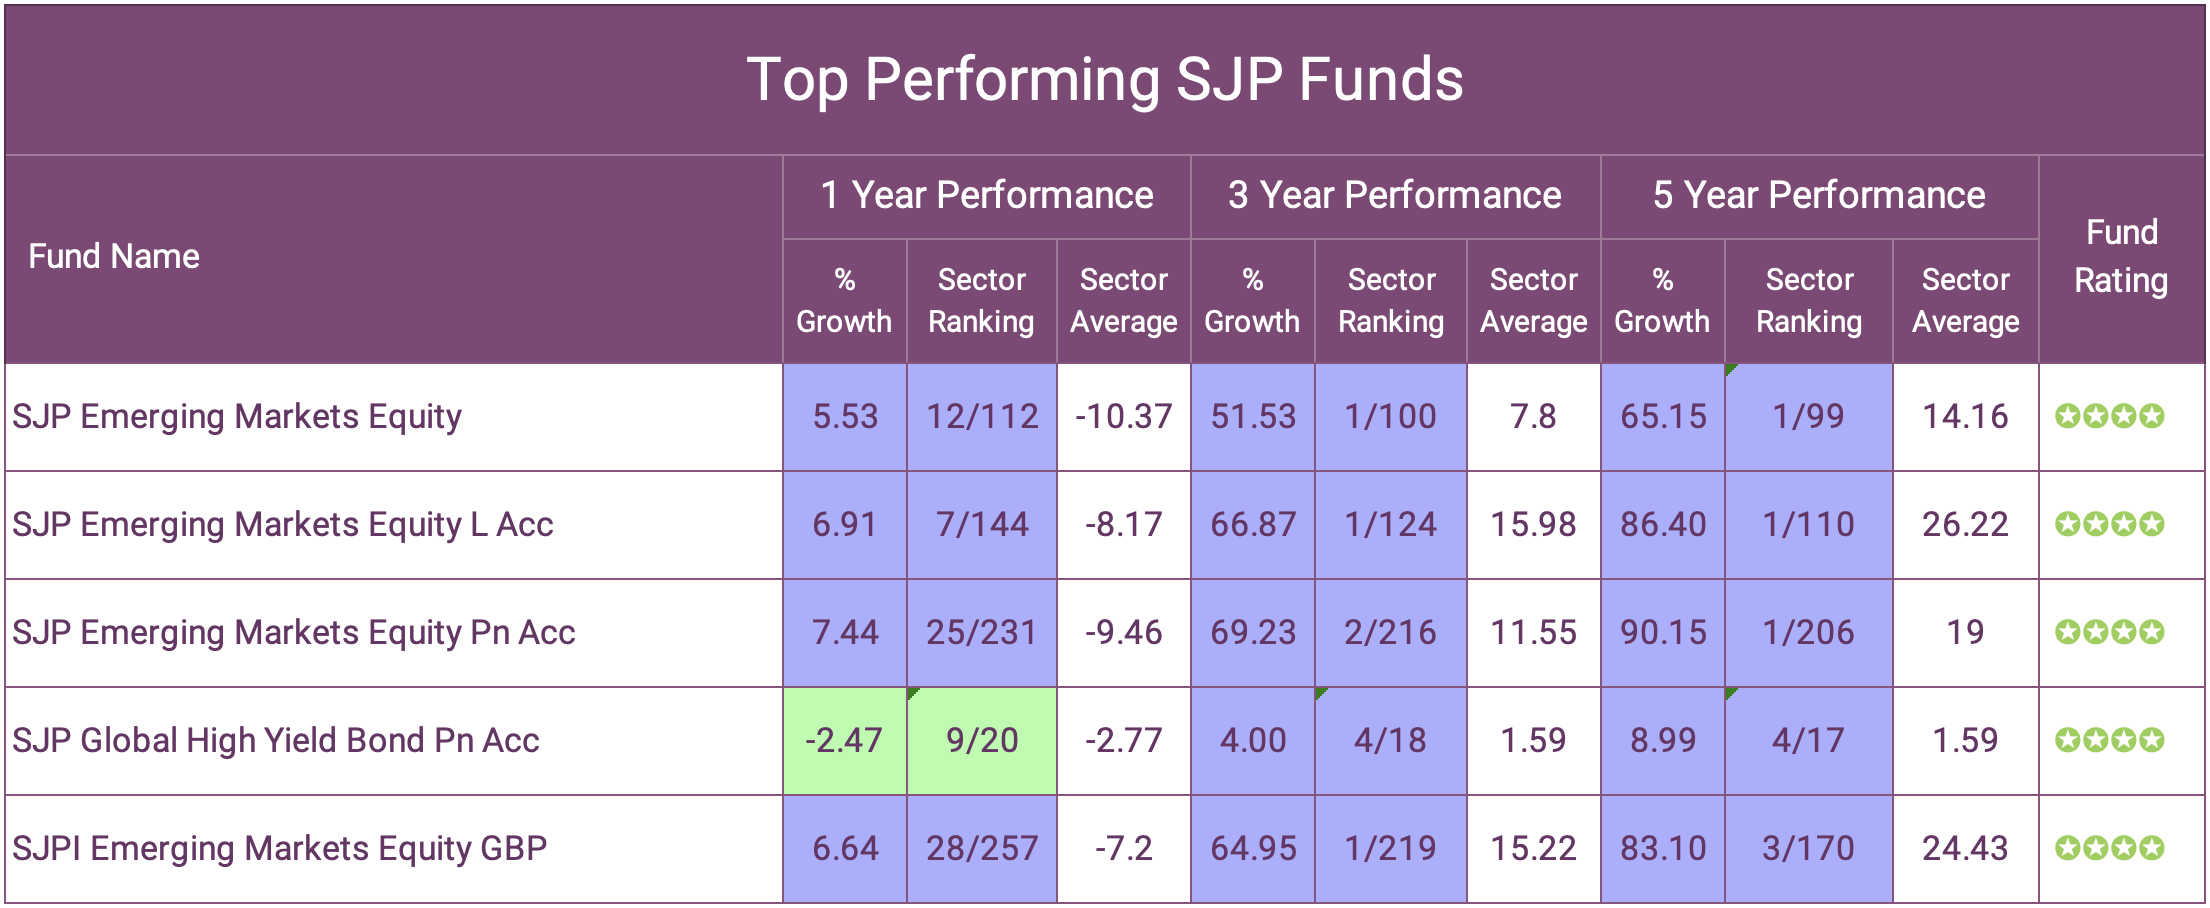Click the 5 Year Performance header
Viewport: 2210px width, 908px height.
coord(1819,195)
